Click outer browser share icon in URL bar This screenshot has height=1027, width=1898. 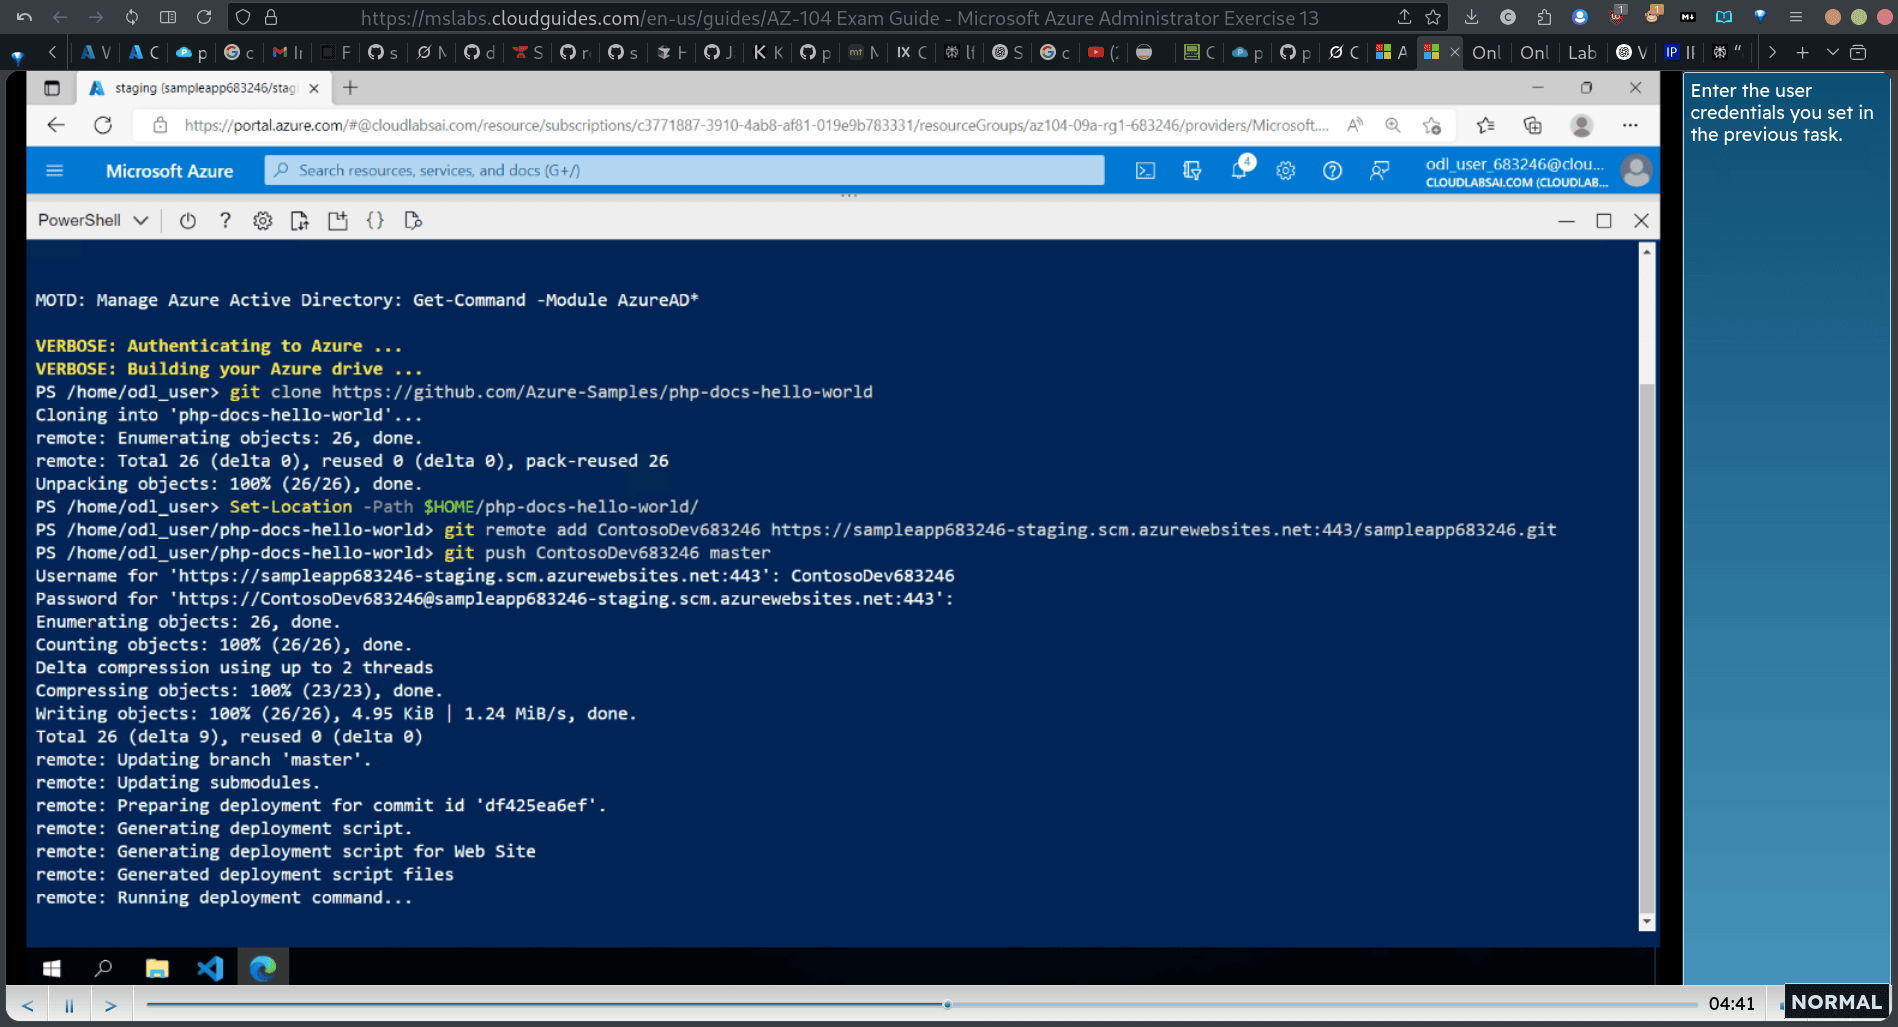point(1405,17)
